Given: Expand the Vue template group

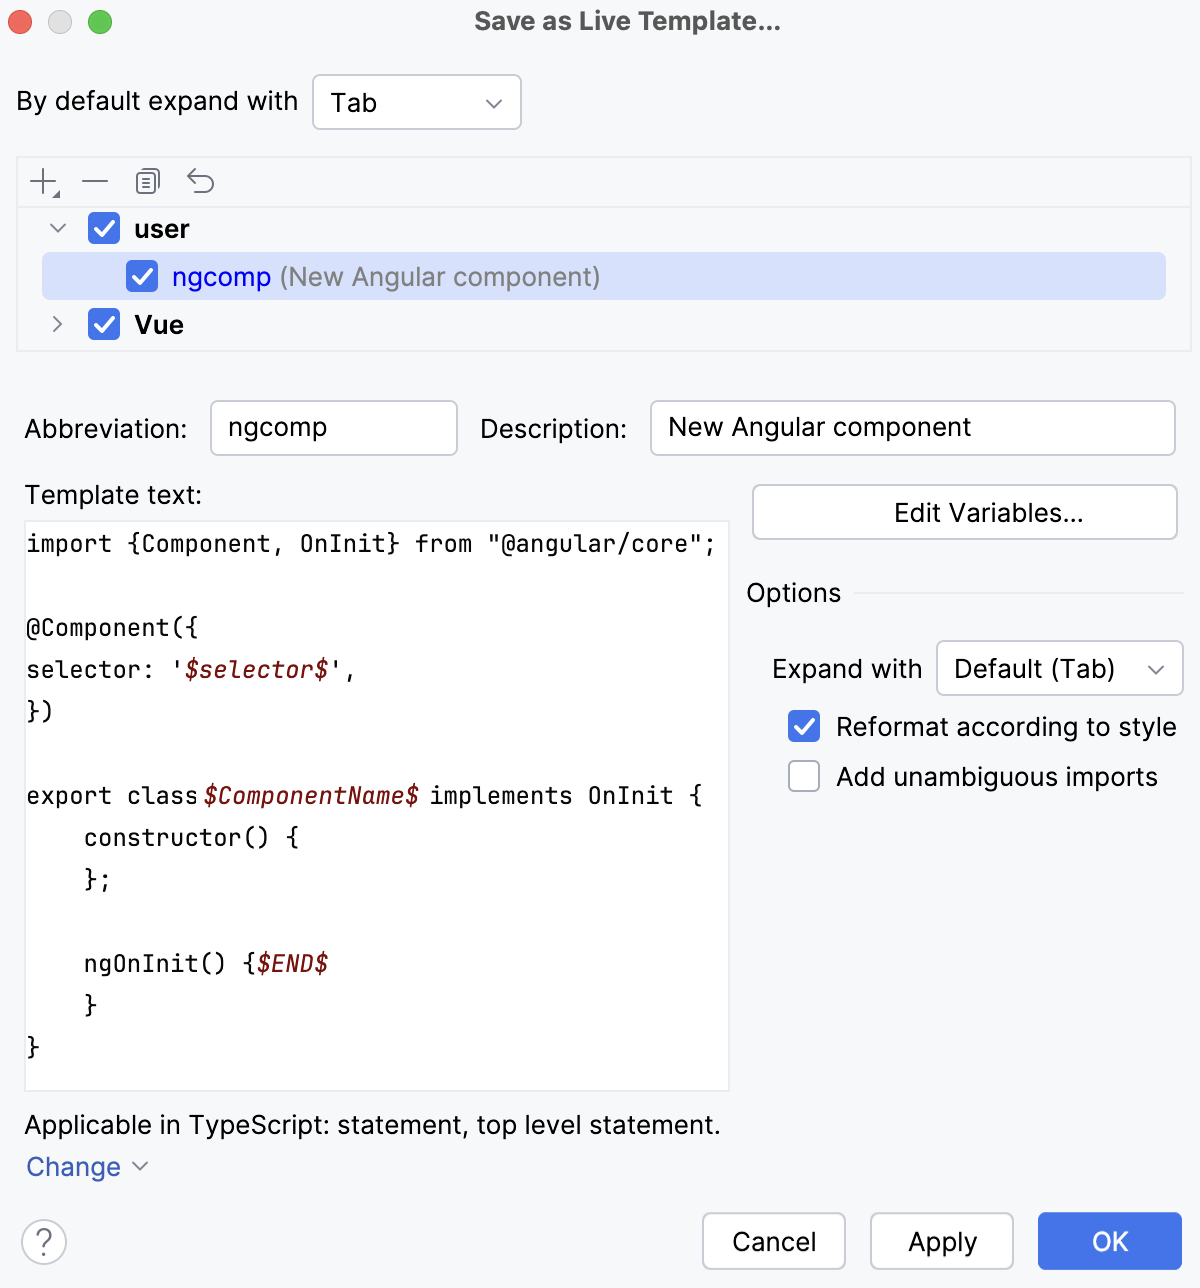Looking at the screenshot, I should coord(57,324).
